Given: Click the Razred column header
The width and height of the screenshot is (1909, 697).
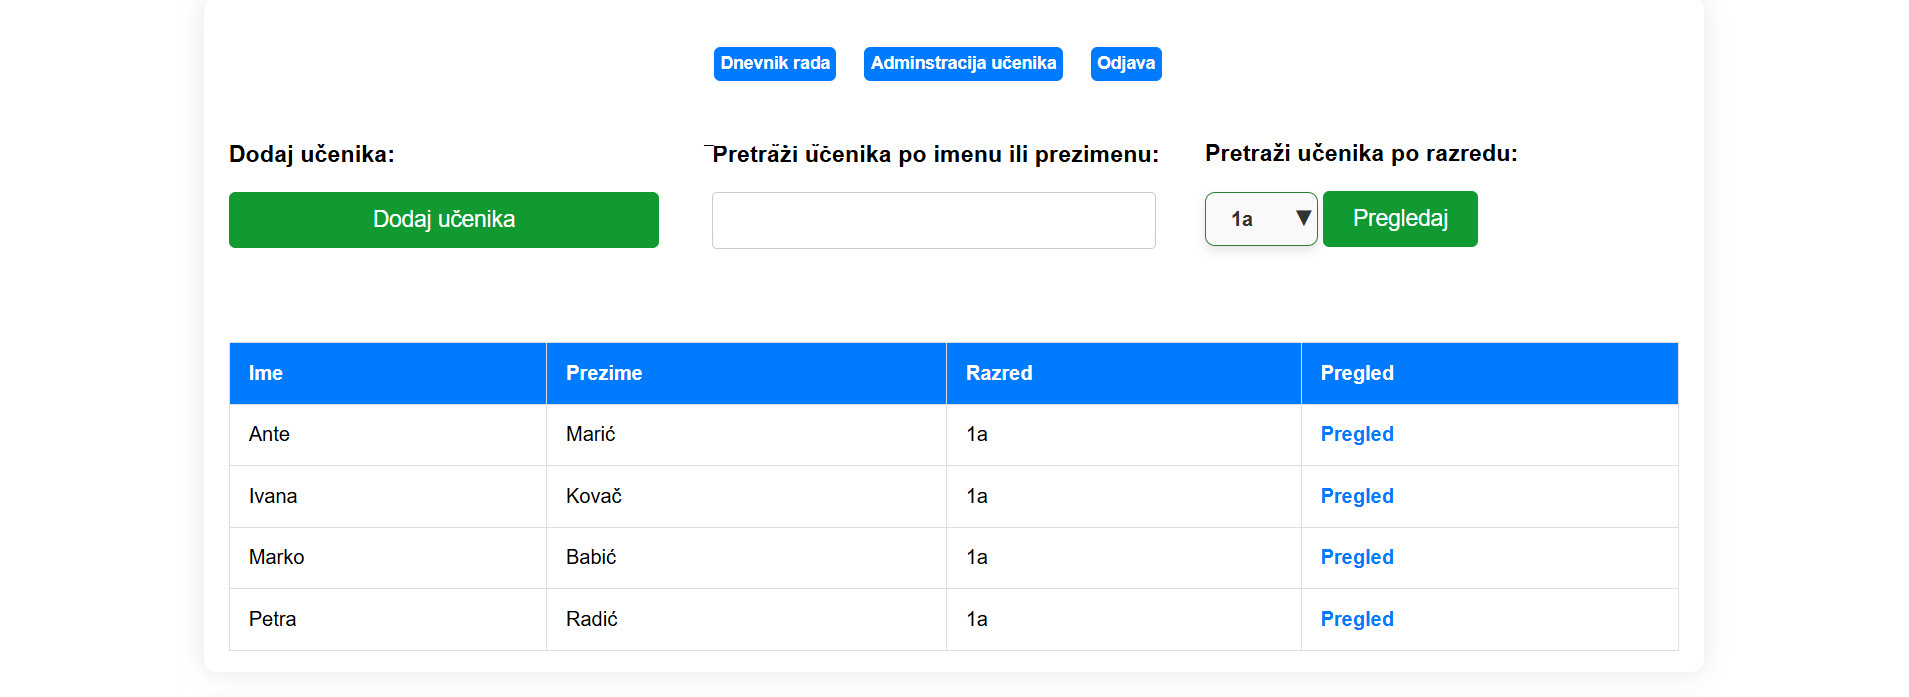Looking at the screenshot, I should 1000,373.
